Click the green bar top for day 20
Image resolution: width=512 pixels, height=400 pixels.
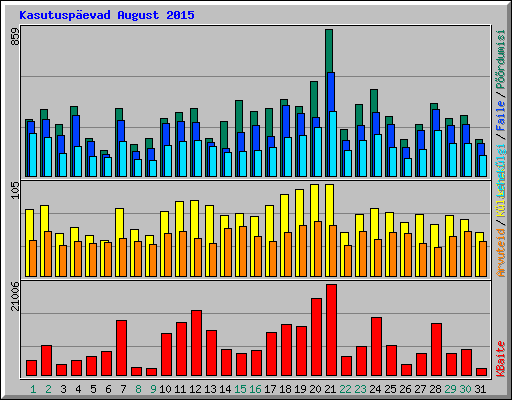[x=314, y=98]
